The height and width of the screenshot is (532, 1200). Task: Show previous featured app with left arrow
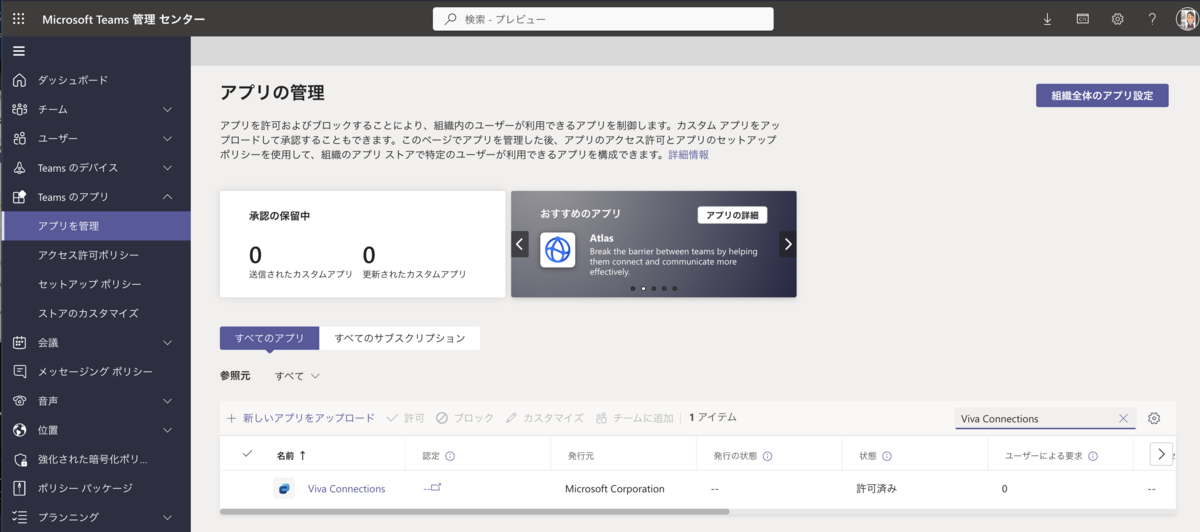pos(520,244)
